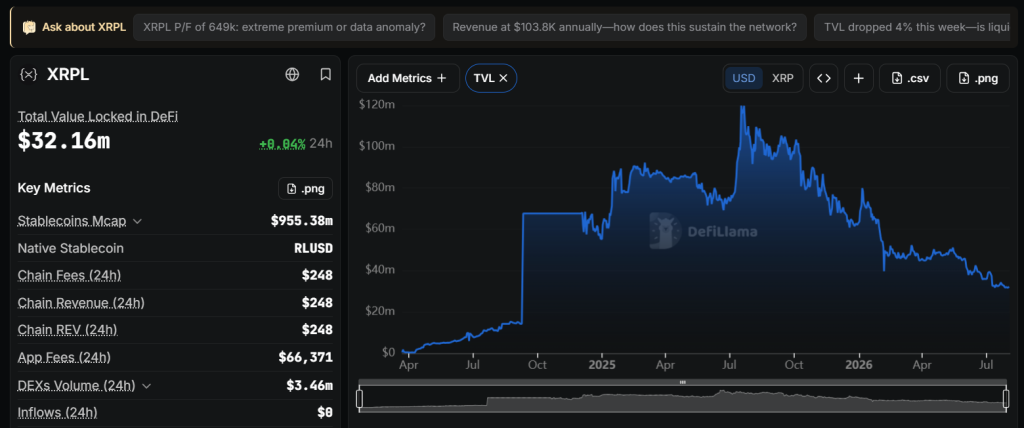The width and height of the screenshot is (1024, 428).
Task: Click the Inflows (24h) label
Action: click(57, 412)
